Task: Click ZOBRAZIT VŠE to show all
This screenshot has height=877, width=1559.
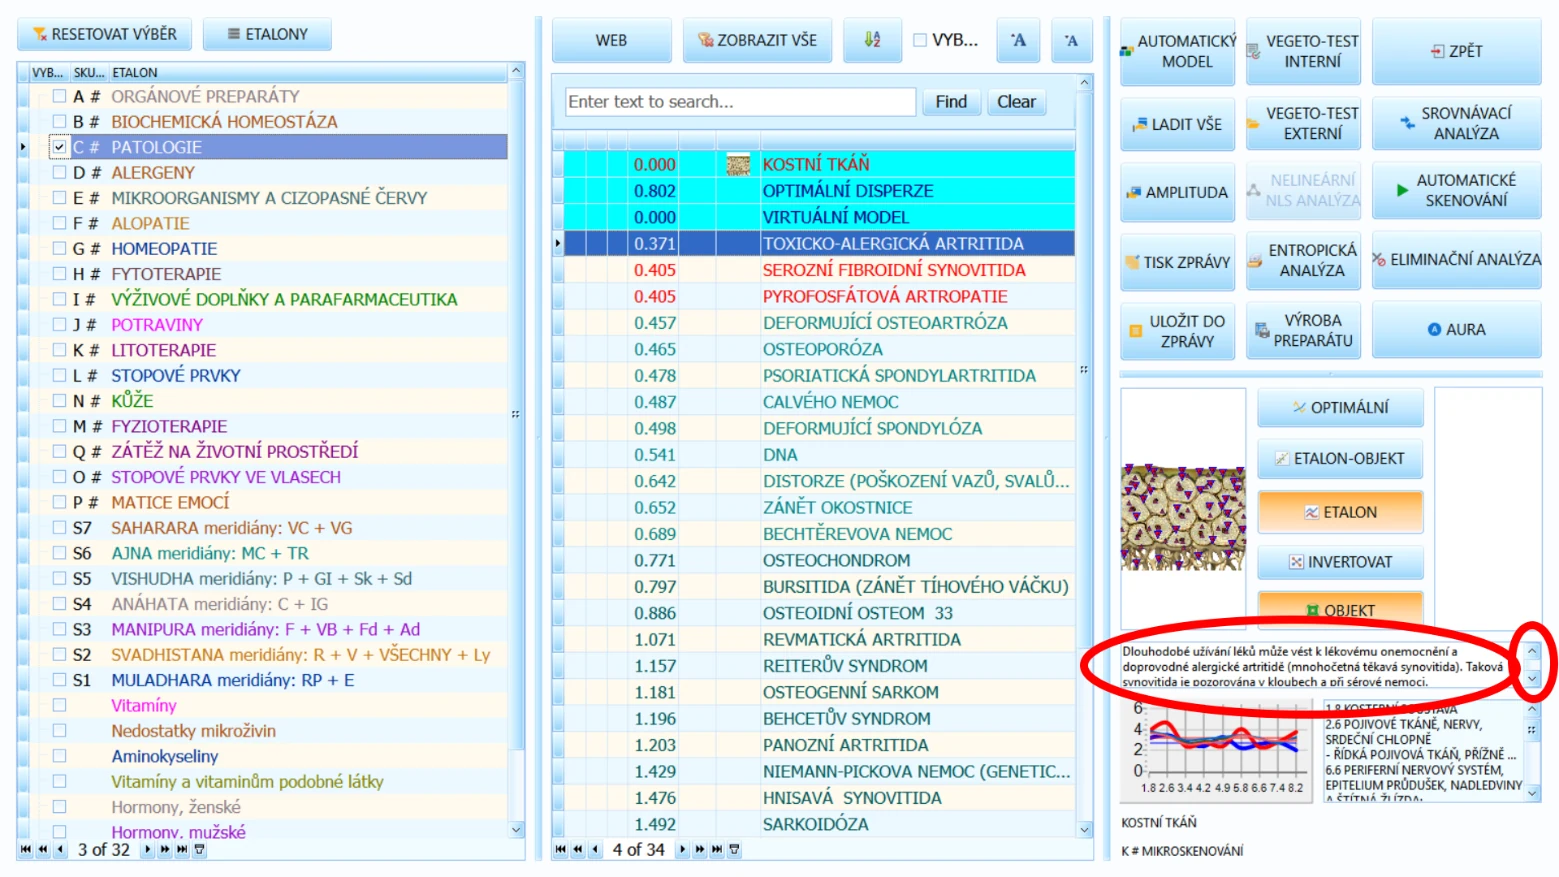Action: (757, 41)
